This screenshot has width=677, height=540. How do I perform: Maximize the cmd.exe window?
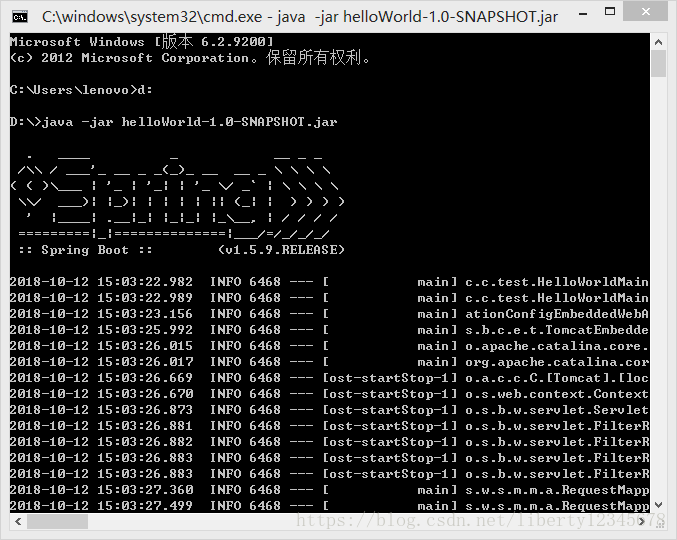[610, 12]
